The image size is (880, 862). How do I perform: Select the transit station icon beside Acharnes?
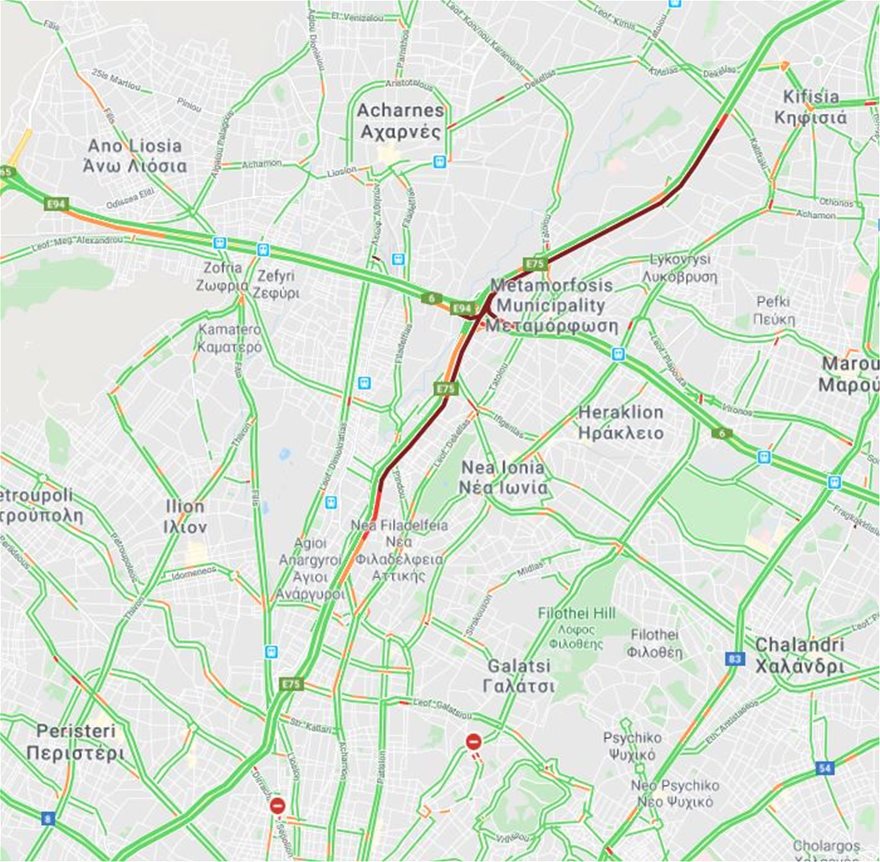[x=439, y=162]
